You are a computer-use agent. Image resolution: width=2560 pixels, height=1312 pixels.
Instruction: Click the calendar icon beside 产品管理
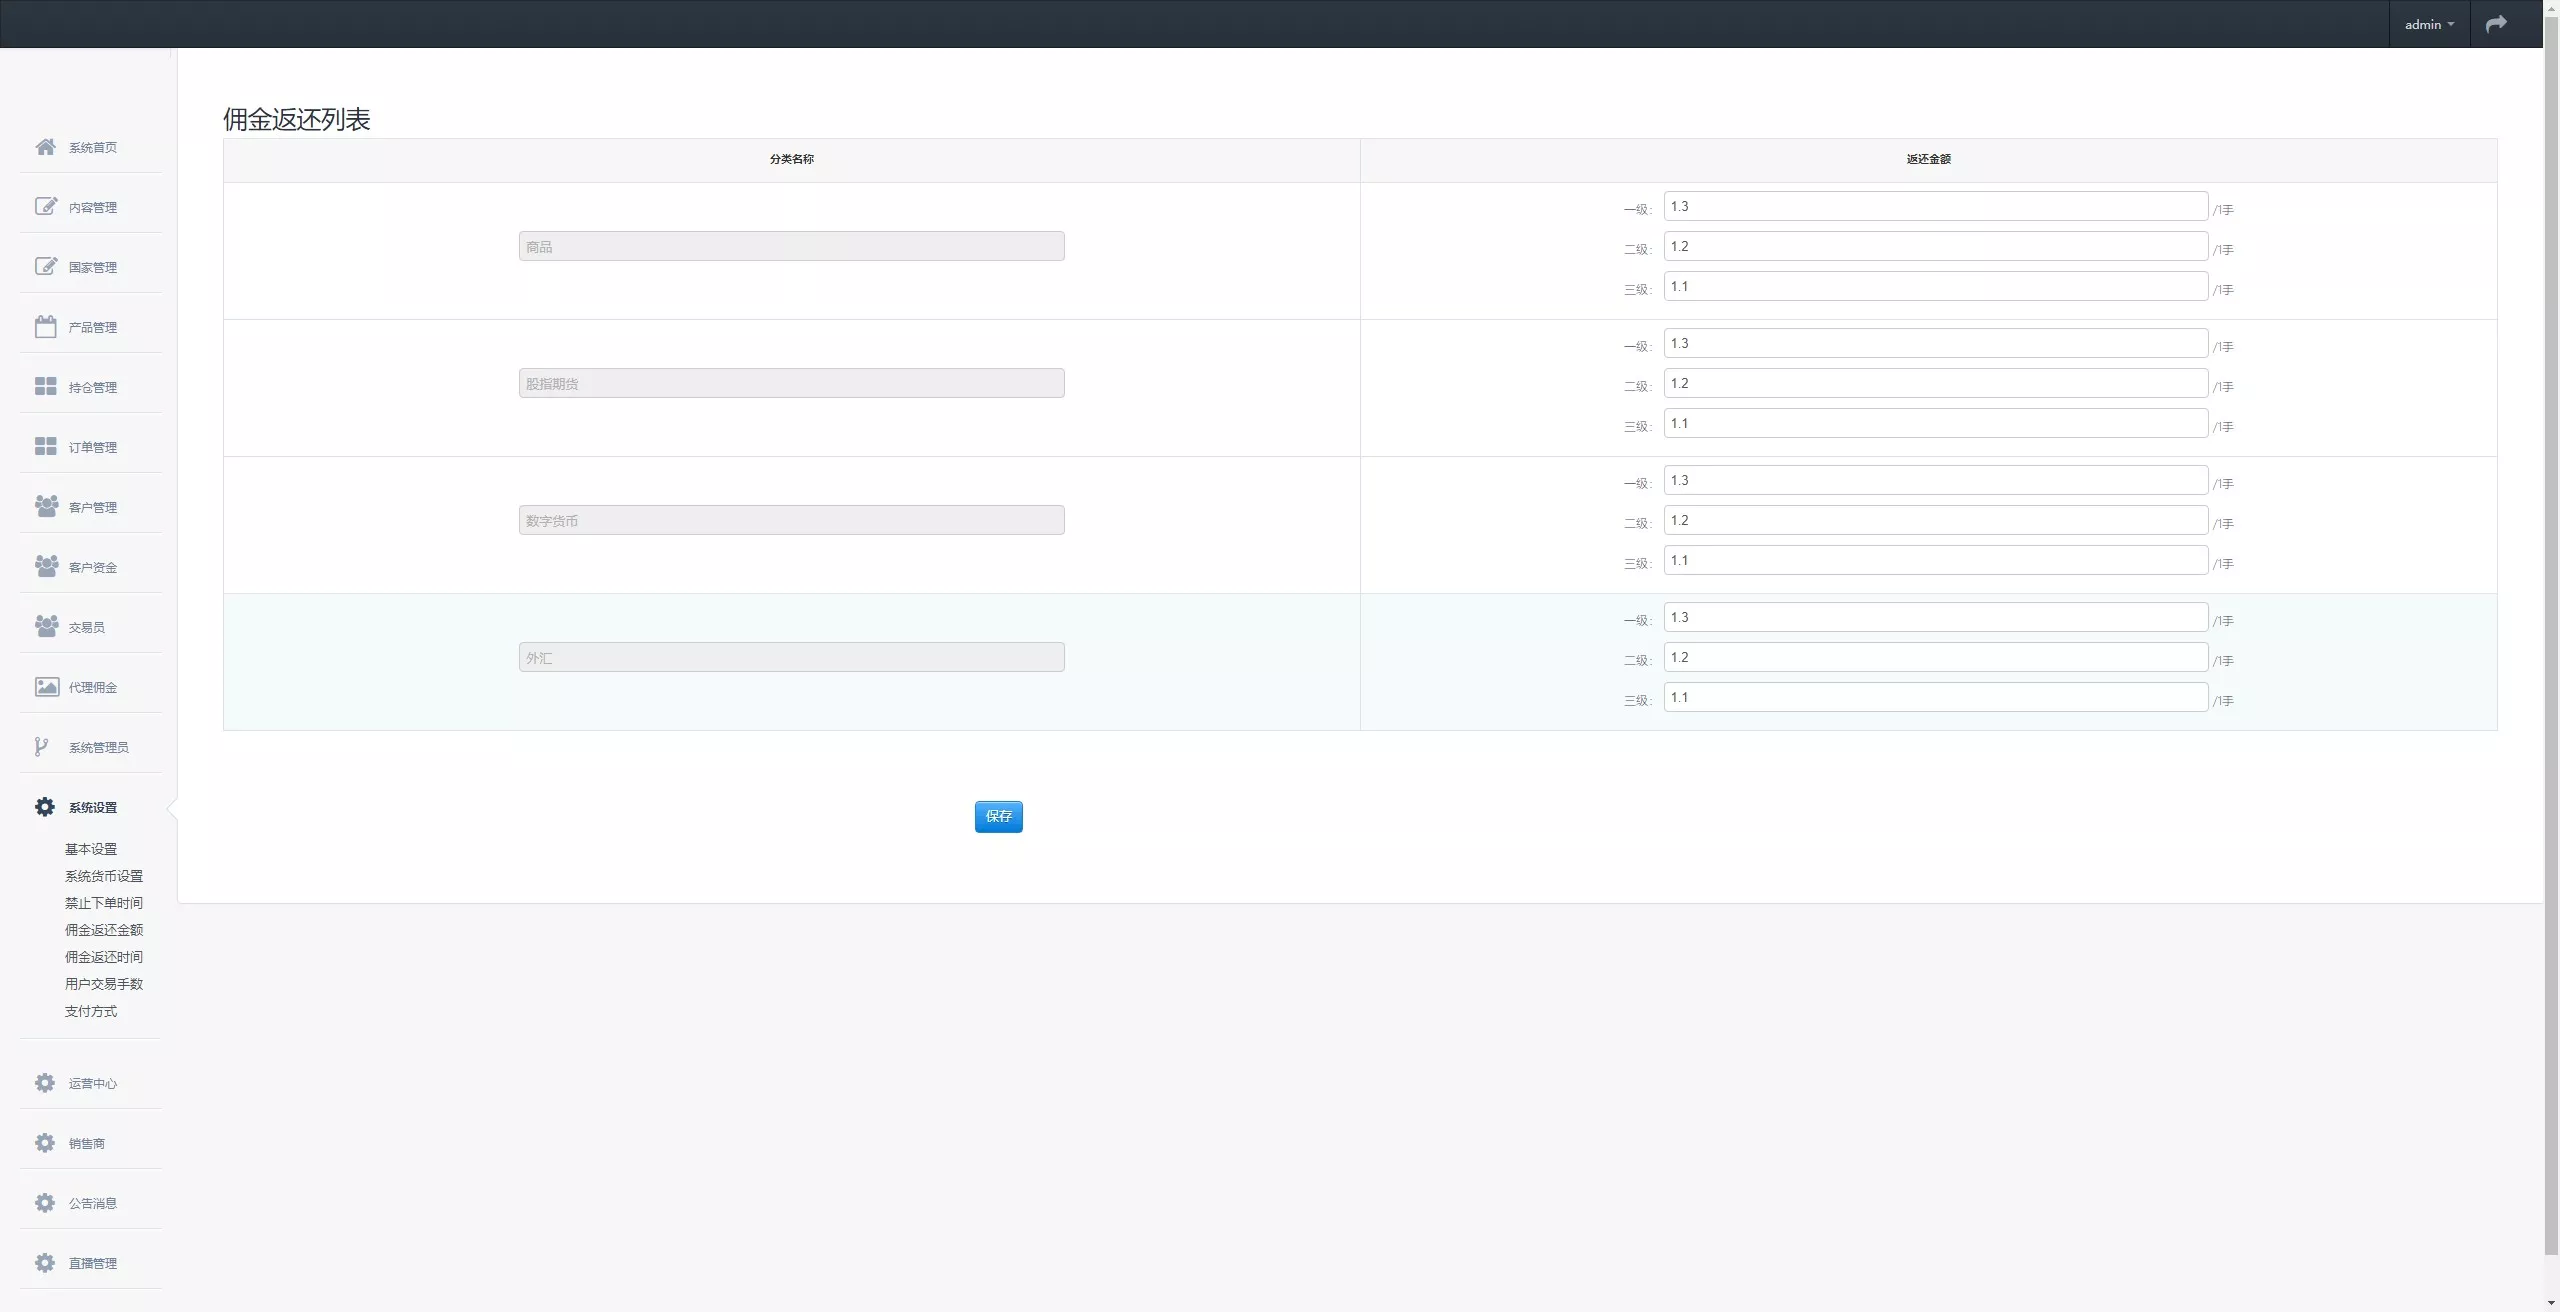pos(45,327)
